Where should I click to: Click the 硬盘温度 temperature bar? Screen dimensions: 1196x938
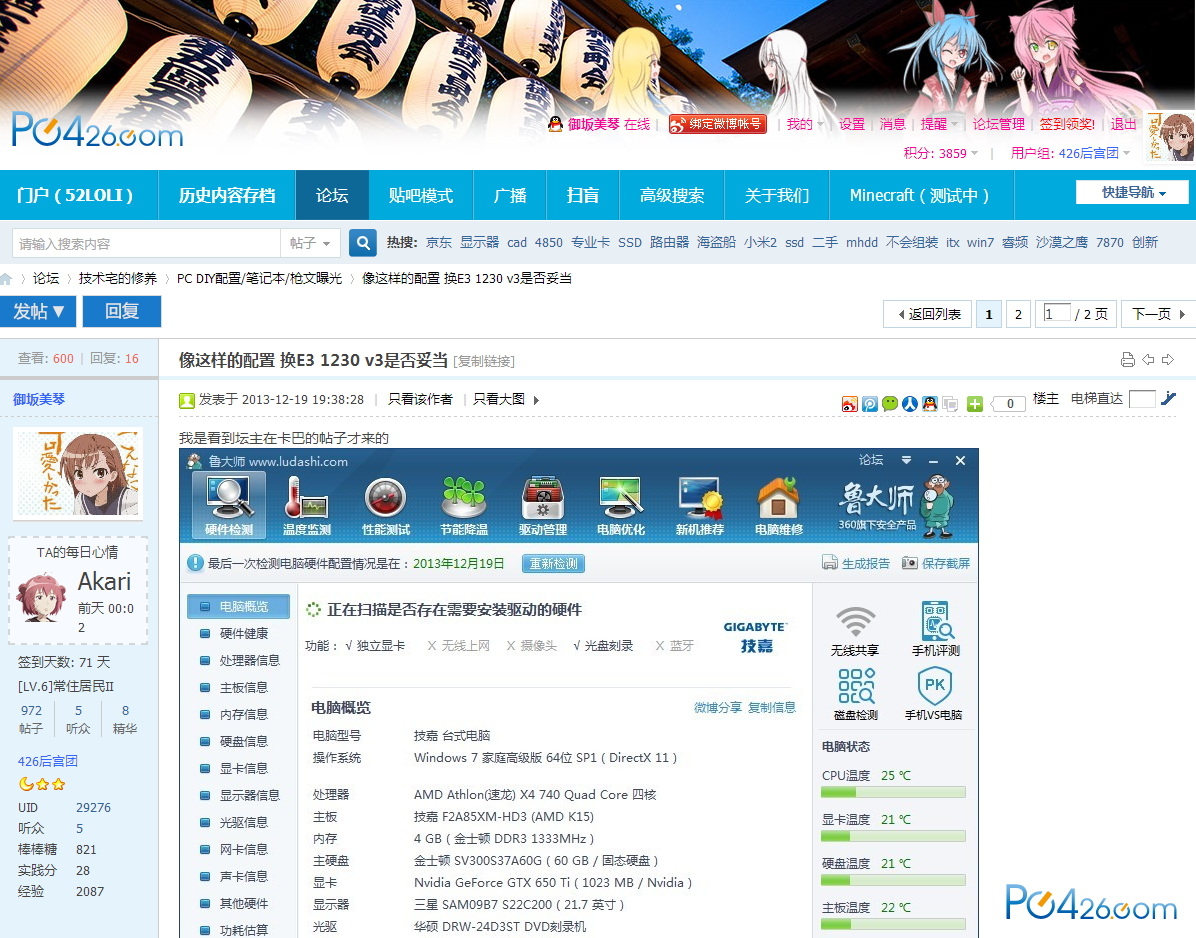(893, 881)
